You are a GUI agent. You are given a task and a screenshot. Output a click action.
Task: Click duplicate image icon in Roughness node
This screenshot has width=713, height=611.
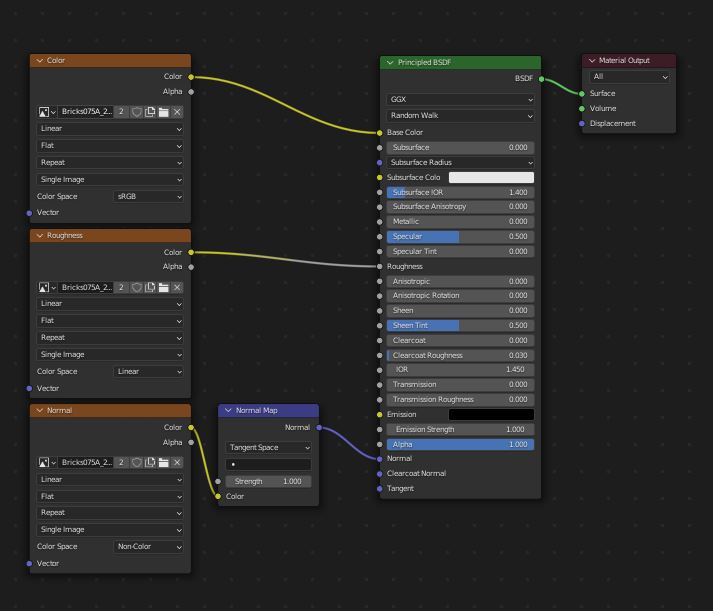[150, 287]
